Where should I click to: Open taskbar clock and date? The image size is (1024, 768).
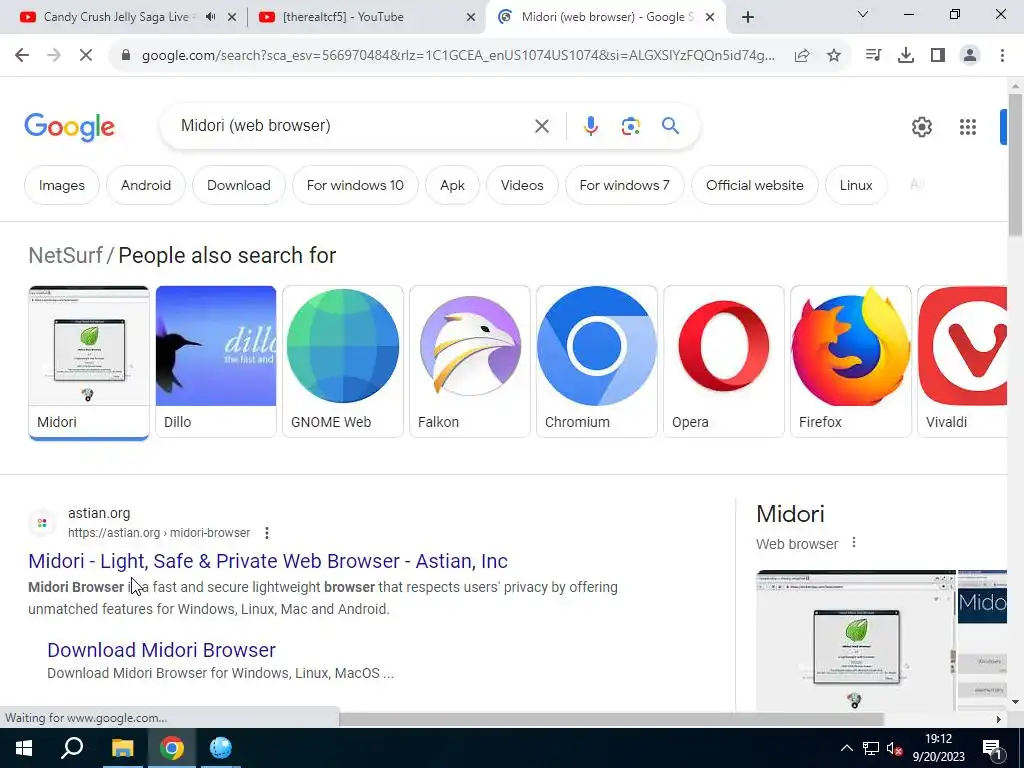pyautogui.click(x=938, y=748)
